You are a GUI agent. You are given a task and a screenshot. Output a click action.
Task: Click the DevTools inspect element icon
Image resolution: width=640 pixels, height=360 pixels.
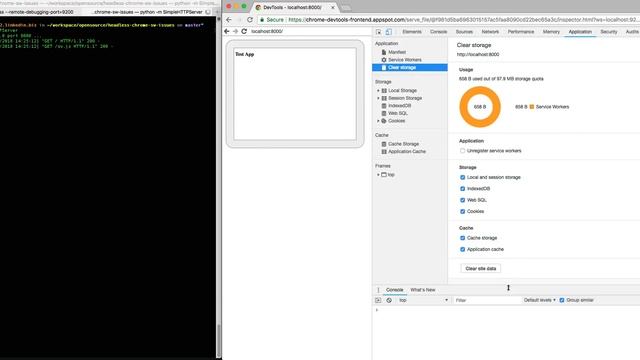[378, 32]
